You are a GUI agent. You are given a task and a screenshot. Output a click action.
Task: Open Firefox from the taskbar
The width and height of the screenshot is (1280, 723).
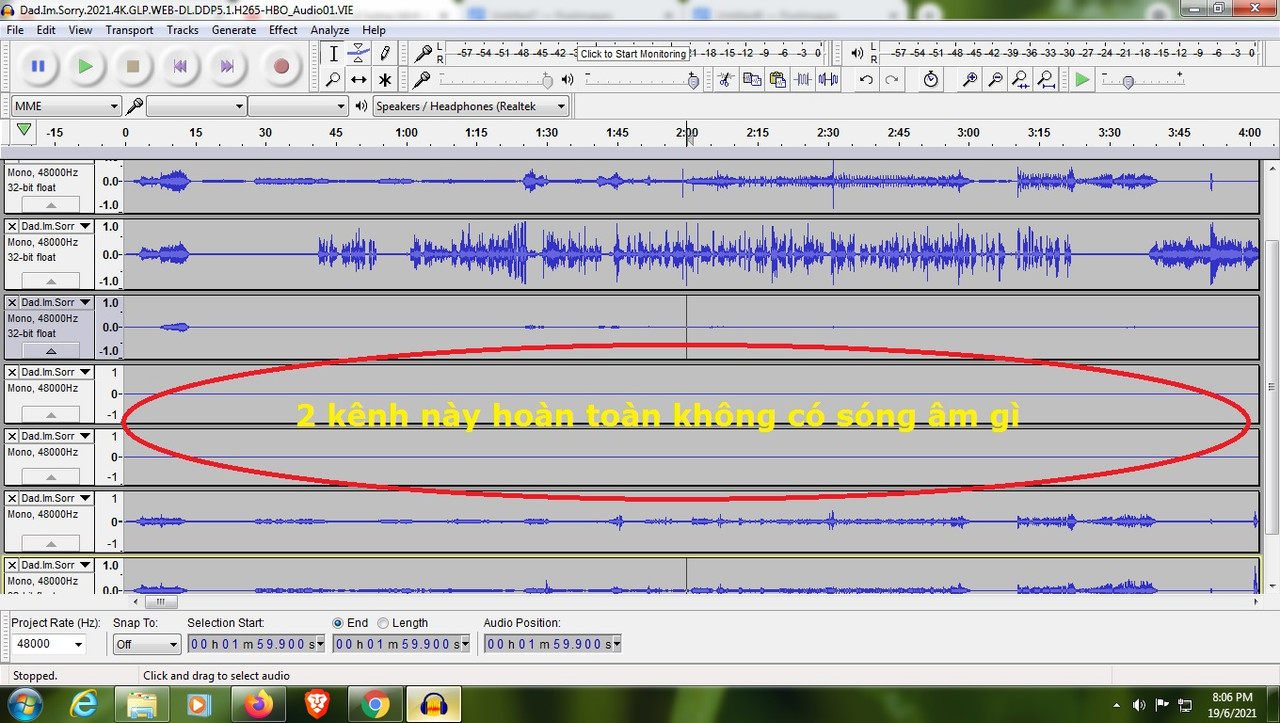pyautogui.click(x=259, y=705)
